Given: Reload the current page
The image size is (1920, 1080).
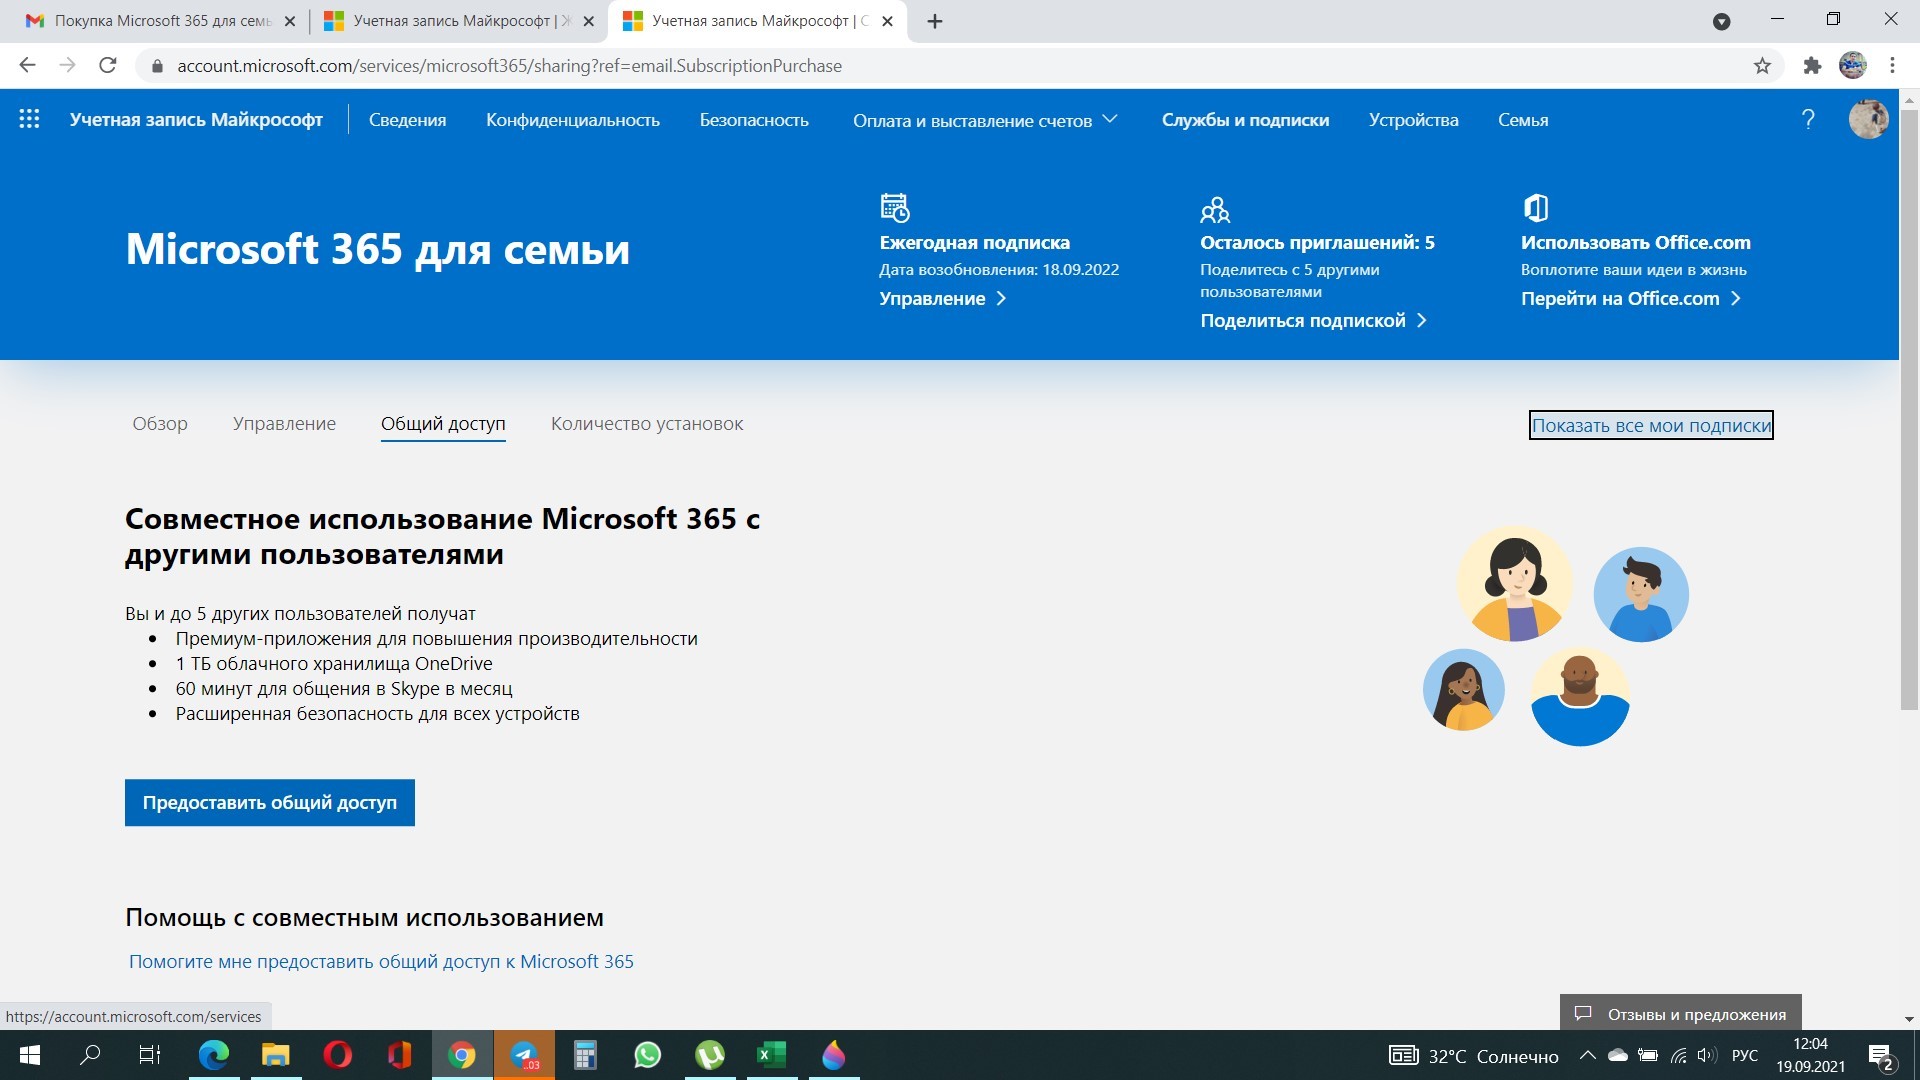Looking at the screenshot, I should click(x=108, y=66).
